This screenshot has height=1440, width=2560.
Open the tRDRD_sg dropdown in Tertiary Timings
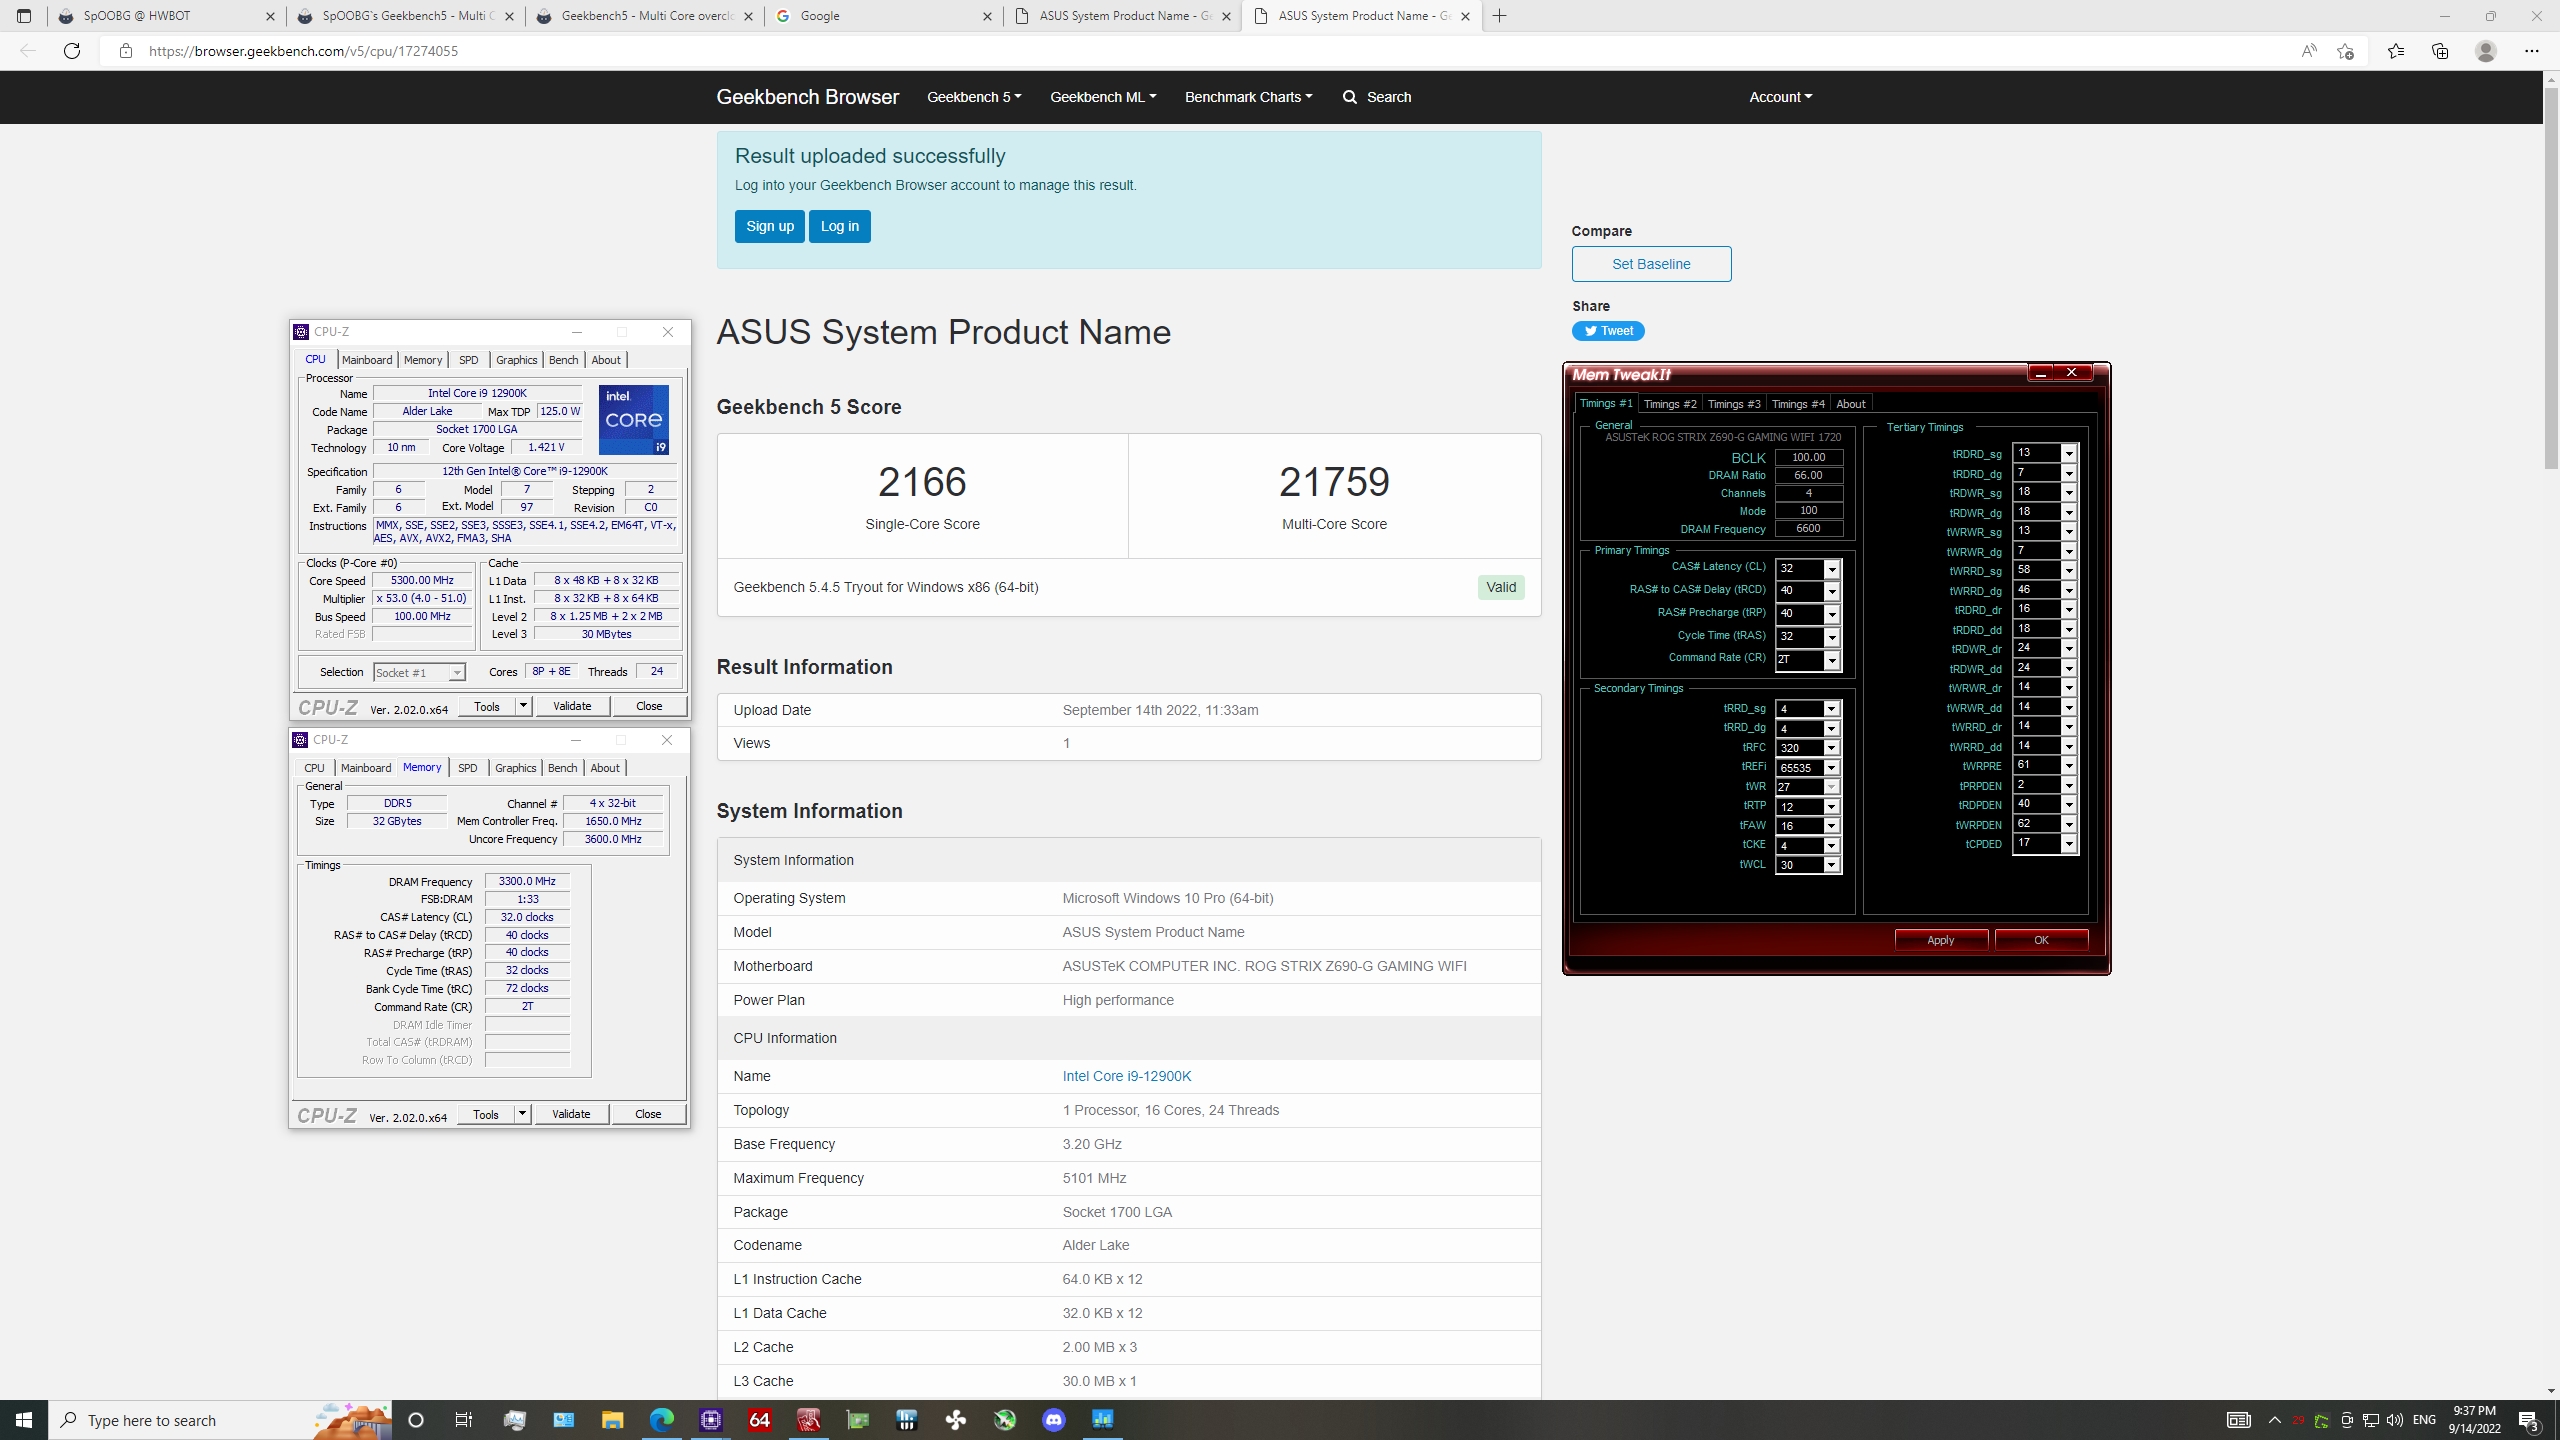(2069, 453)
